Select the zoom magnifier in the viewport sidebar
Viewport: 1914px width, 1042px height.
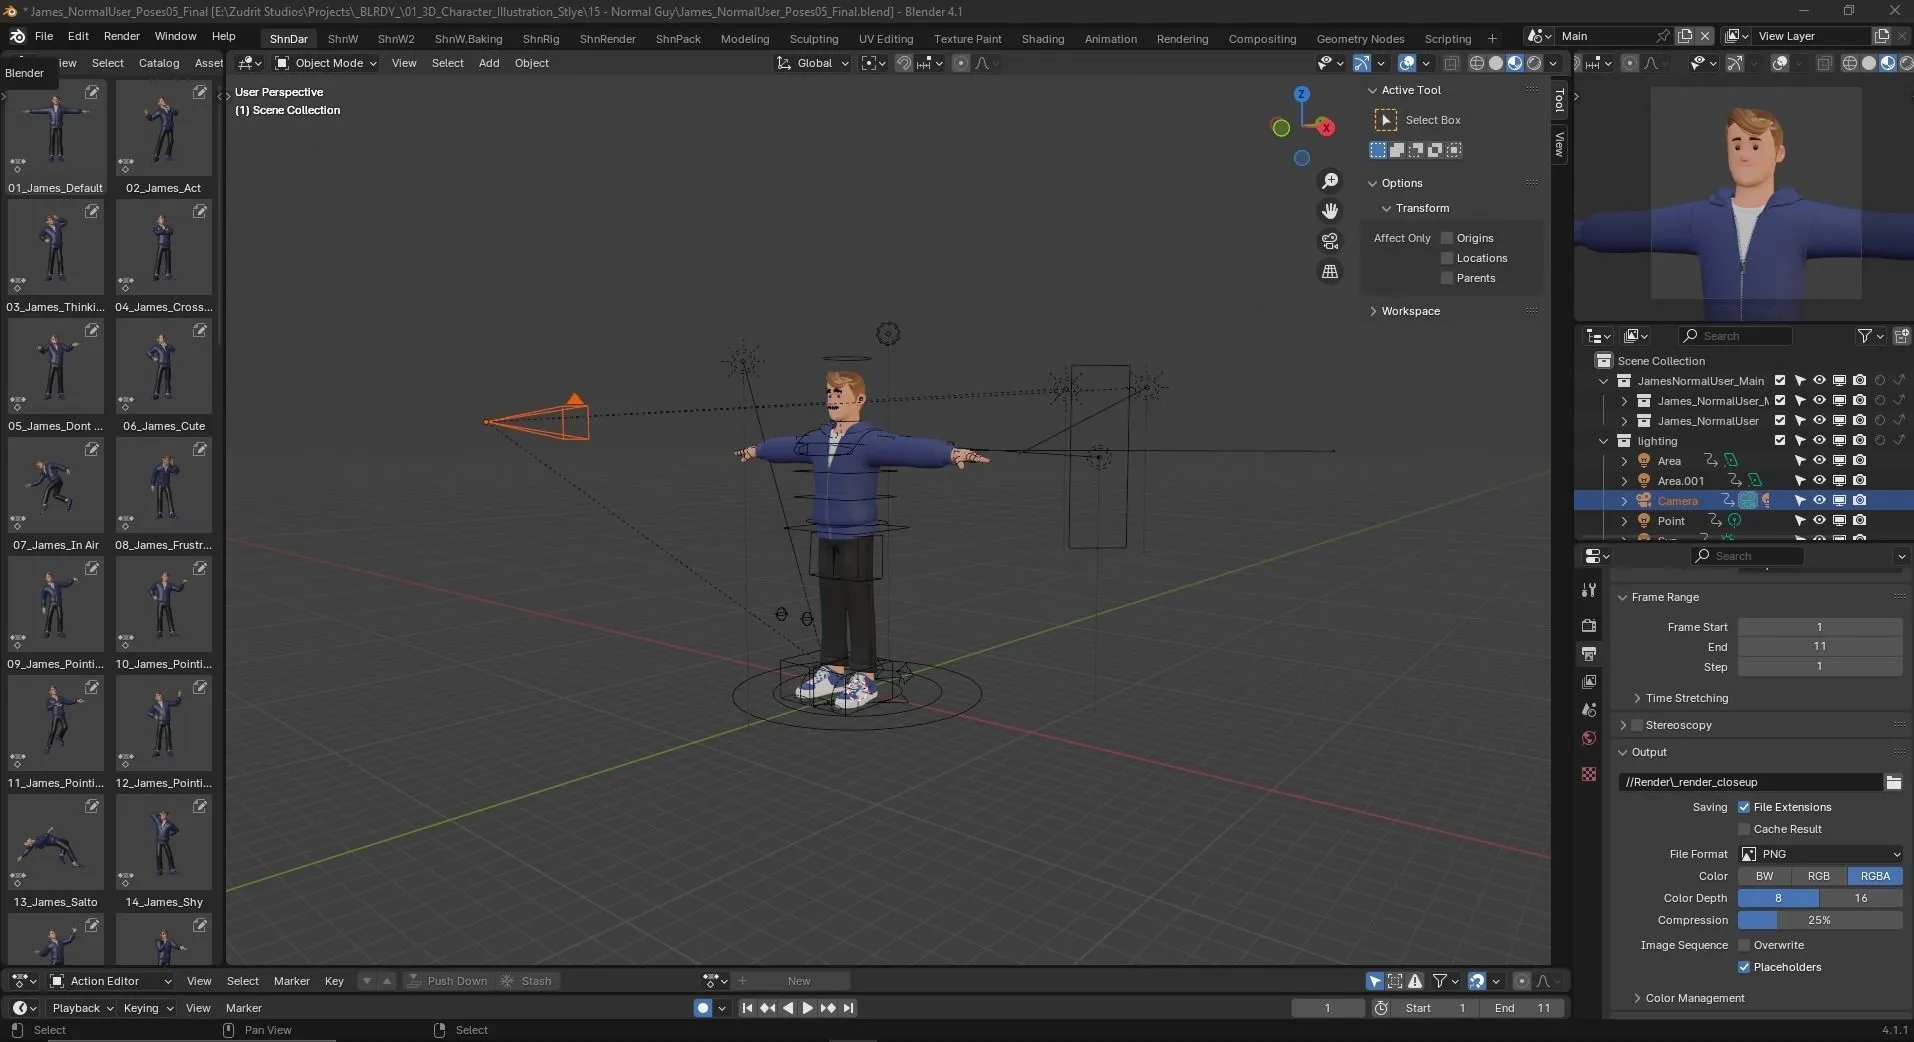point(1329,181)
